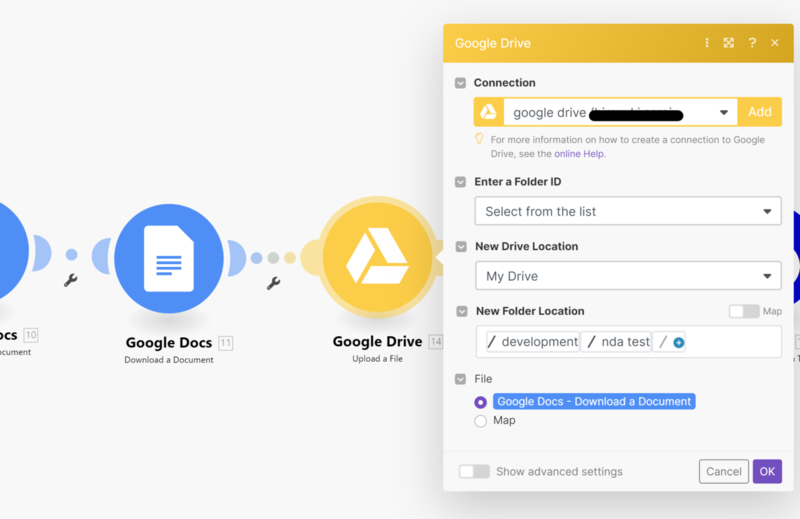Confirm with the OK button
Image resolution: width=800 pixels, height=519 pixels.
(x=767, y=472)
